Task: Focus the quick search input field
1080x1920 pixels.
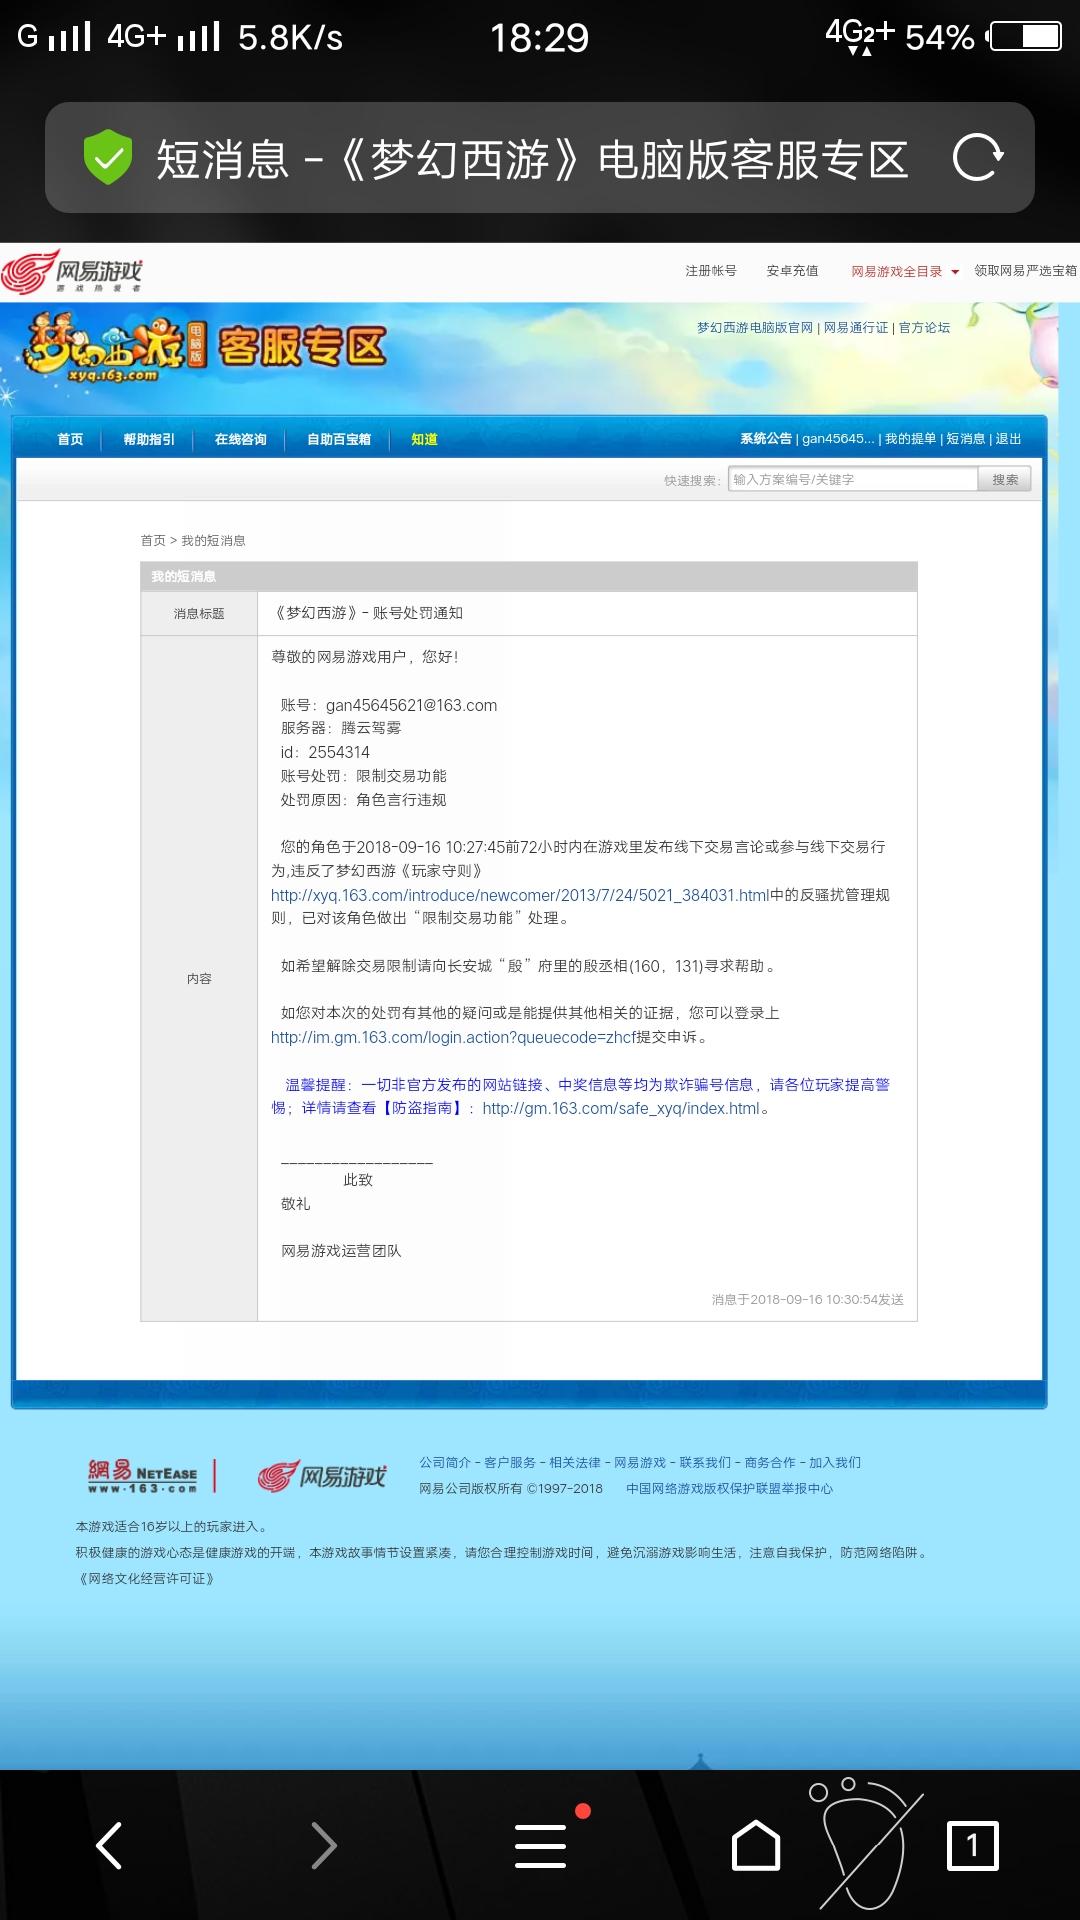Action: coord(852,480)
